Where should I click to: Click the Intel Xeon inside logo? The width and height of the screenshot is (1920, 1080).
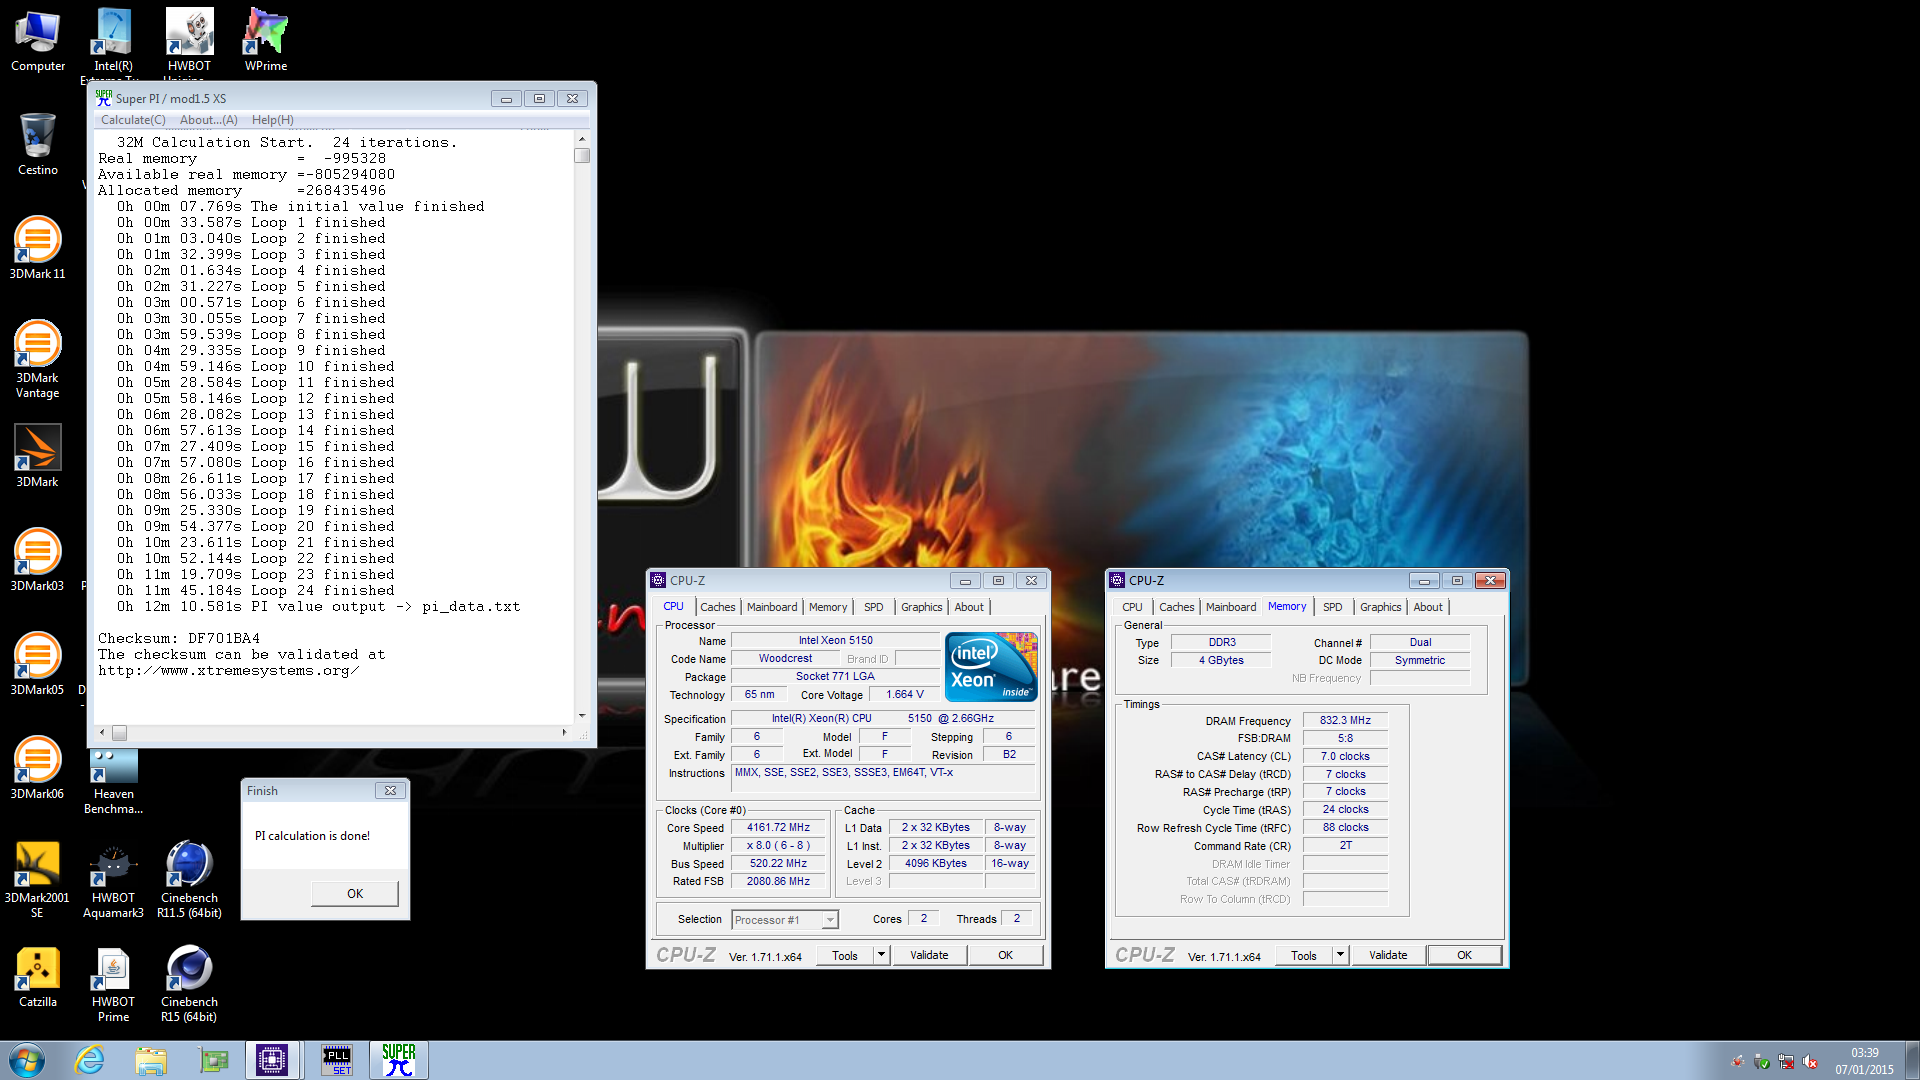point(991,667)
